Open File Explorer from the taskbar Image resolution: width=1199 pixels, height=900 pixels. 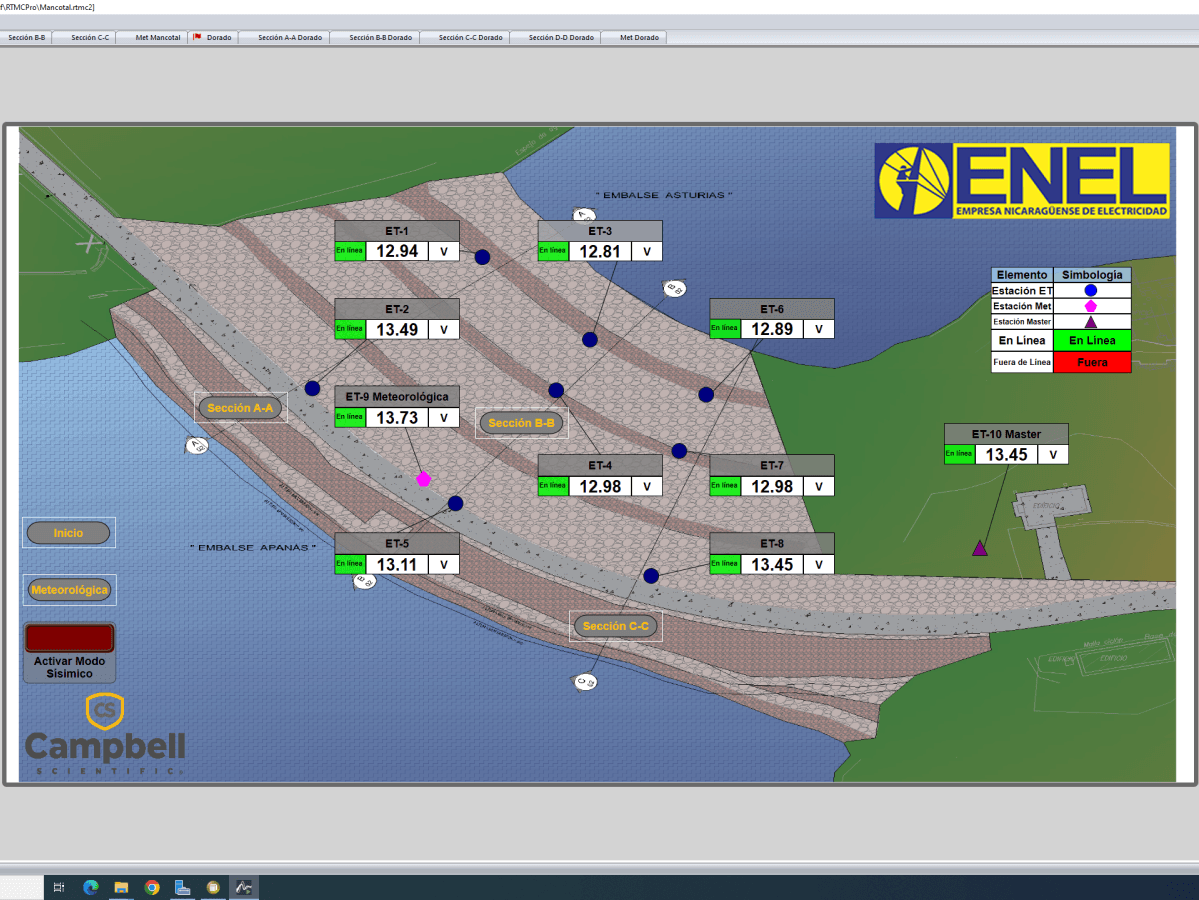121,887
